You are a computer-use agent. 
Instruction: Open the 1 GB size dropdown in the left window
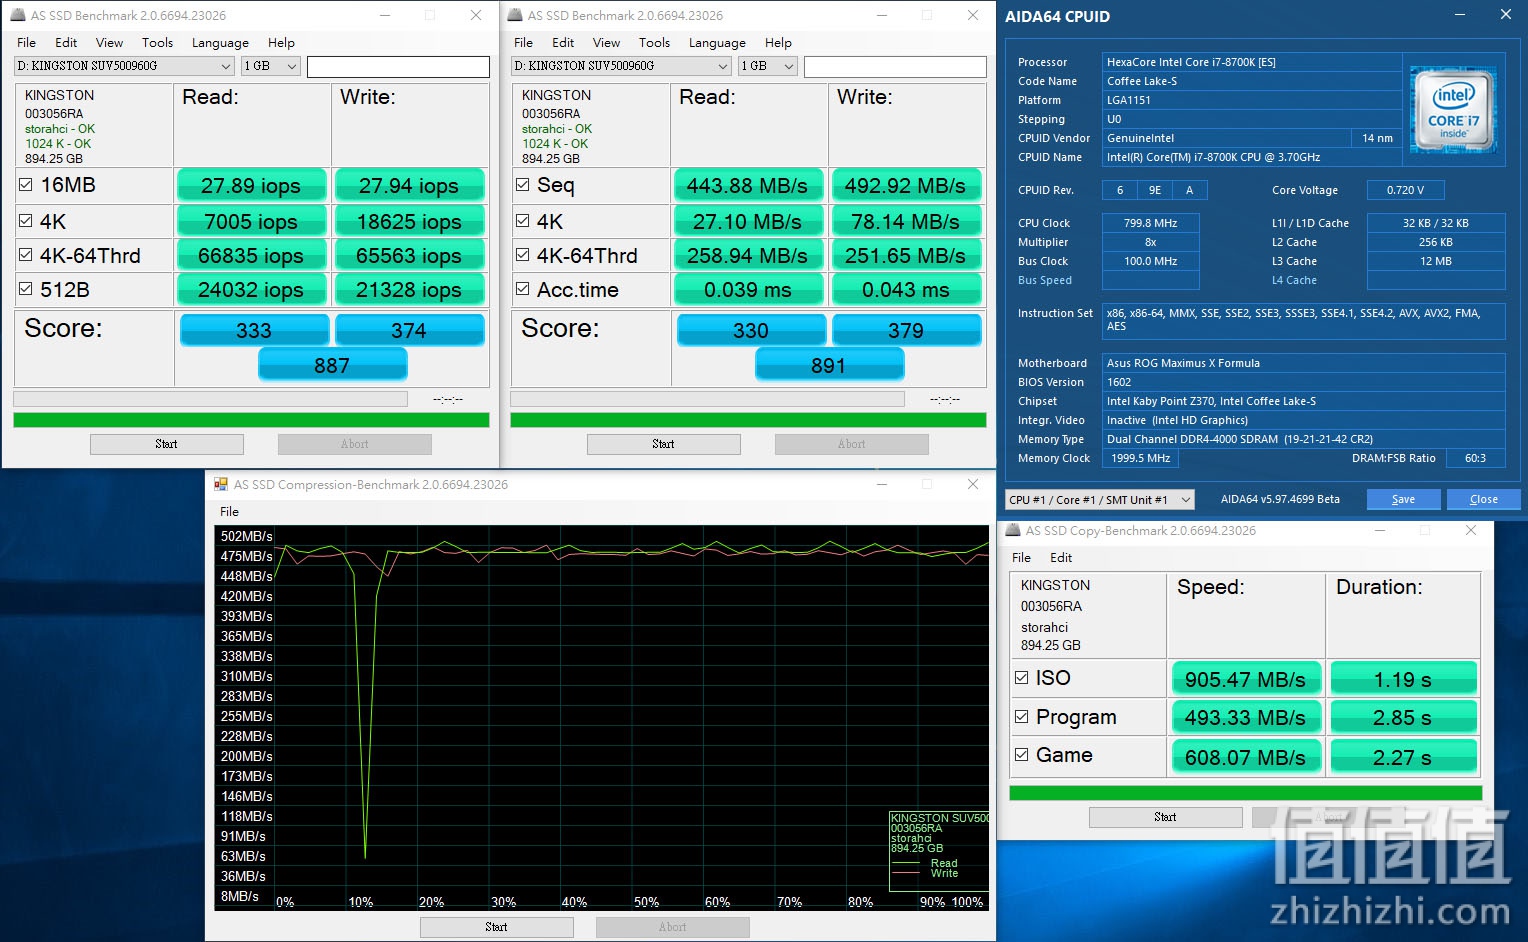point(271,66)
